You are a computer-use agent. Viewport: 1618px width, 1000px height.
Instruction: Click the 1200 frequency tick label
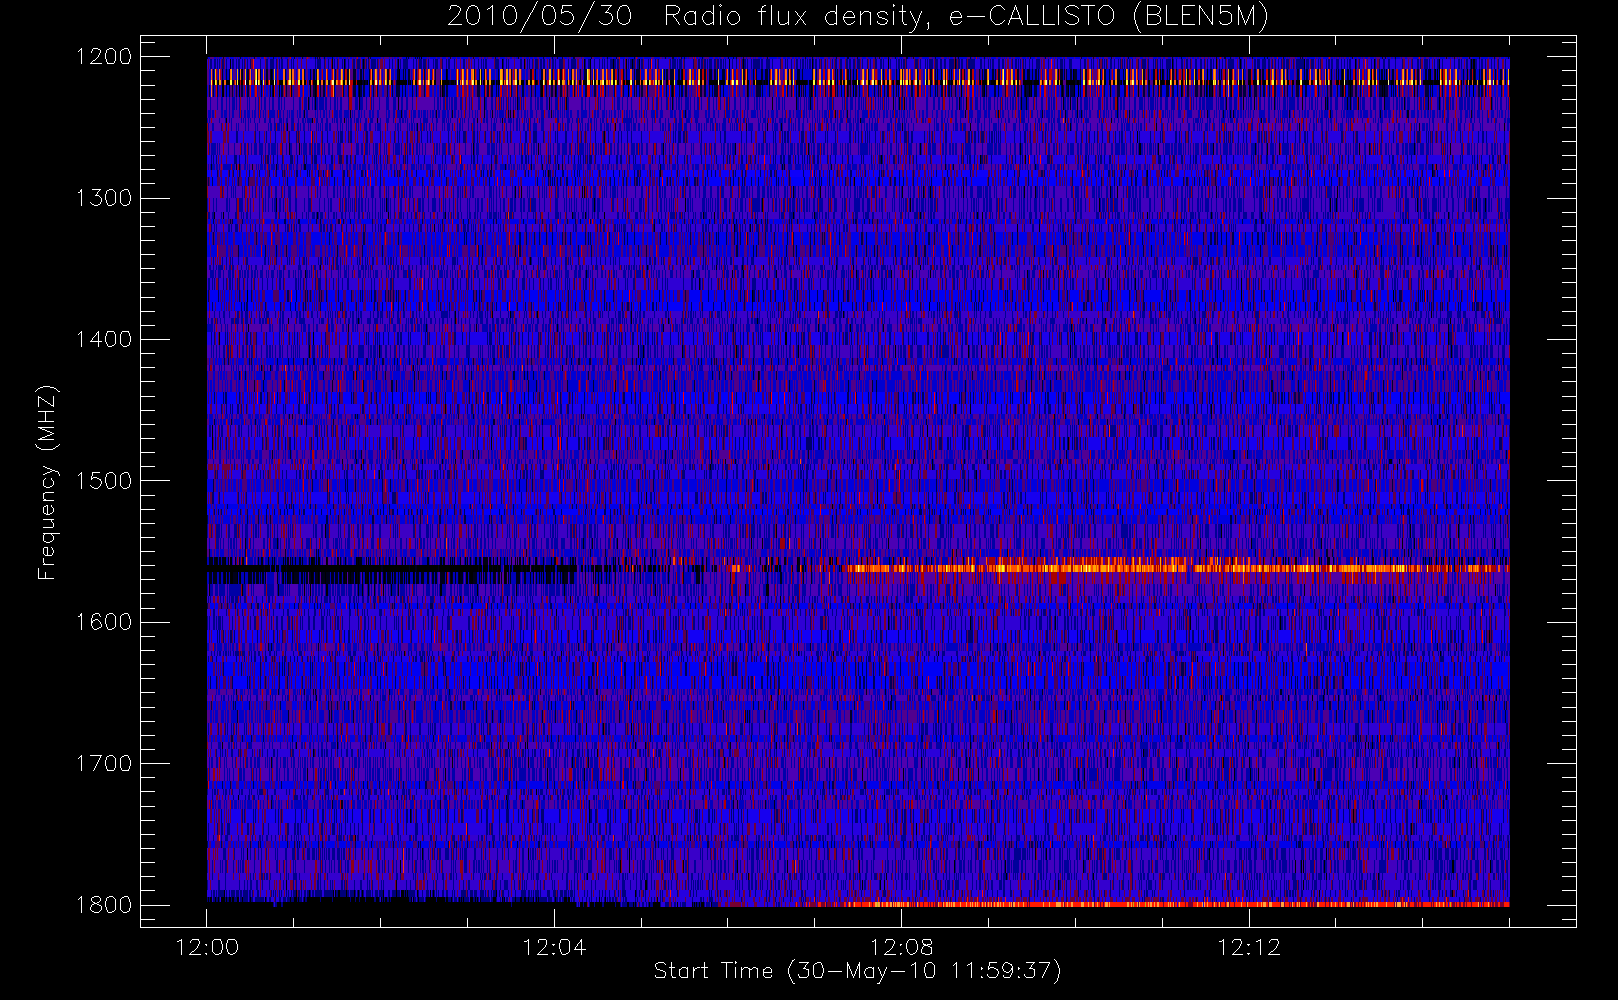point(104,56)
